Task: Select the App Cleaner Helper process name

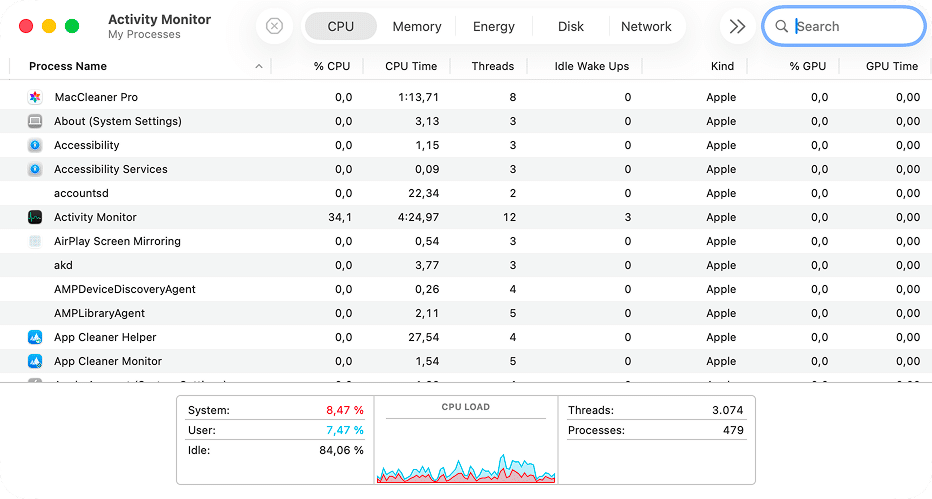Action: (105, 337)
